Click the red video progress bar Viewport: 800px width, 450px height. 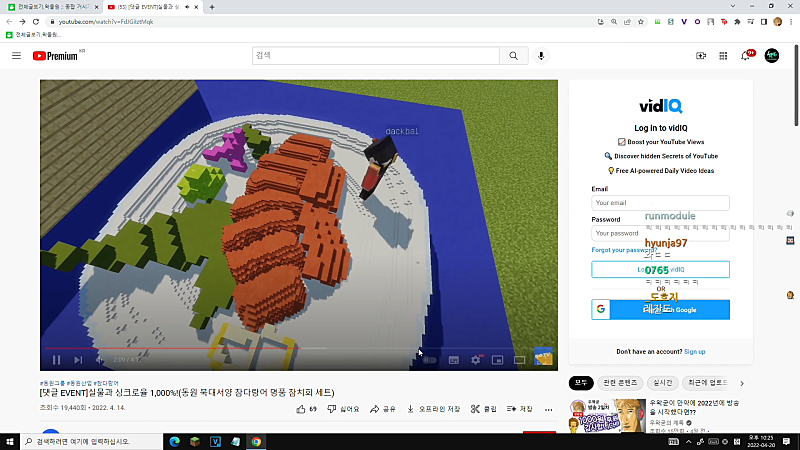pyautogui.click(x=173, y=348)
